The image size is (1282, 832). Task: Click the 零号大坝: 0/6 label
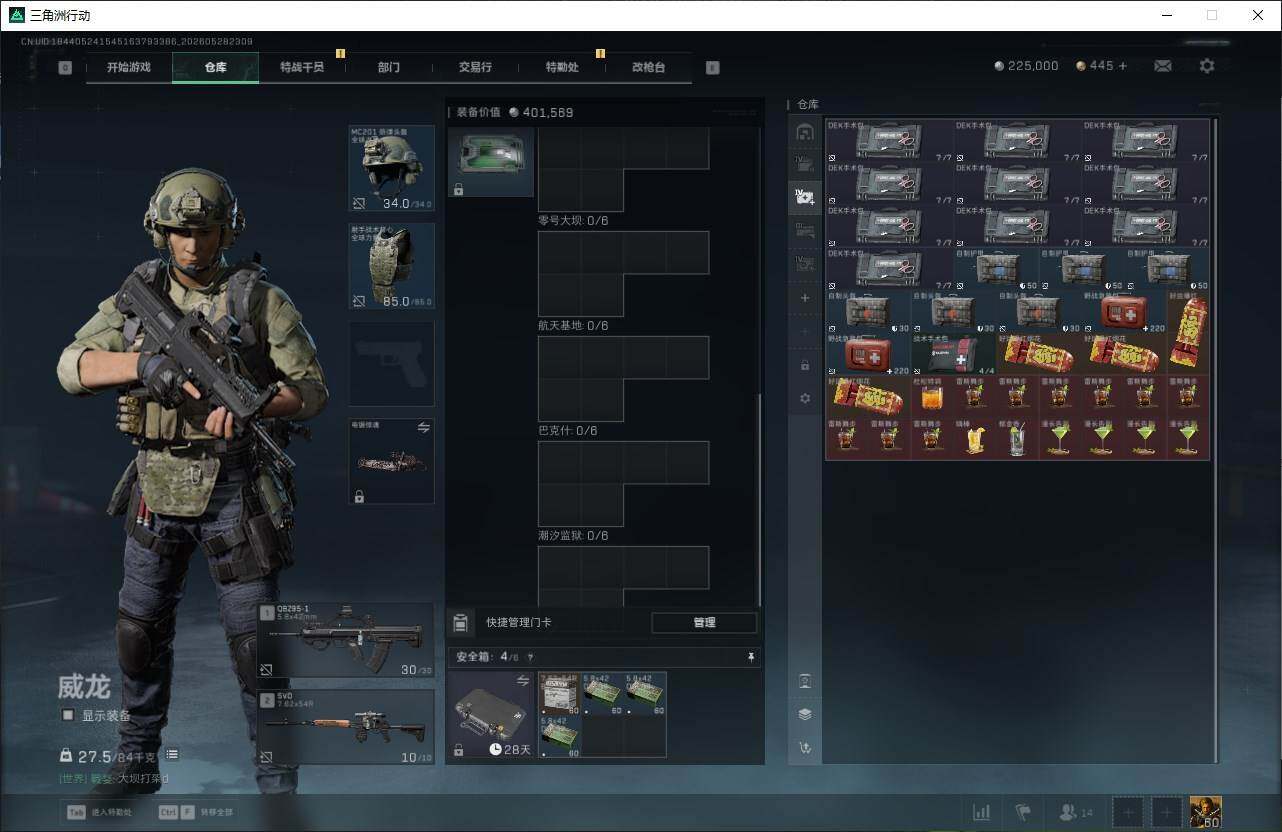click(x=573, y=221)
